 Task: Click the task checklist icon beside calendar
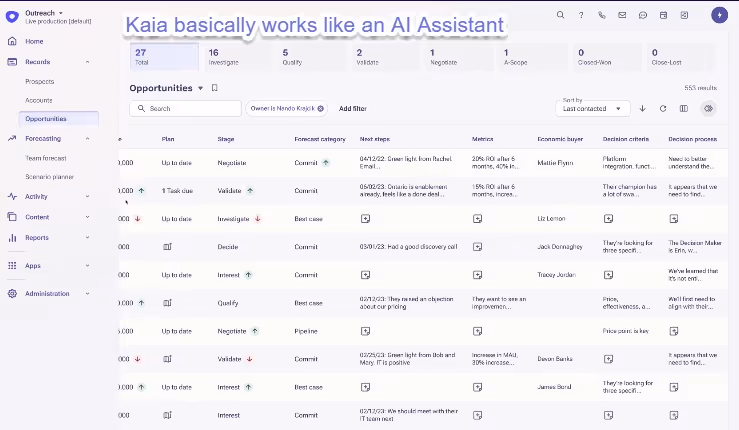(x=684, y=15)
